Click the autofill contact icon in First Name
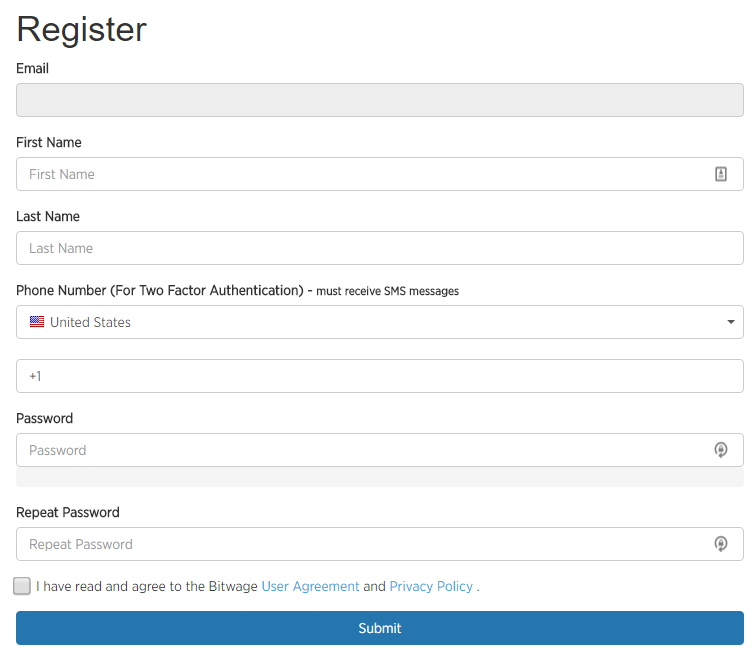Screen dimensions: 755x656 click(x=720, y=174)
